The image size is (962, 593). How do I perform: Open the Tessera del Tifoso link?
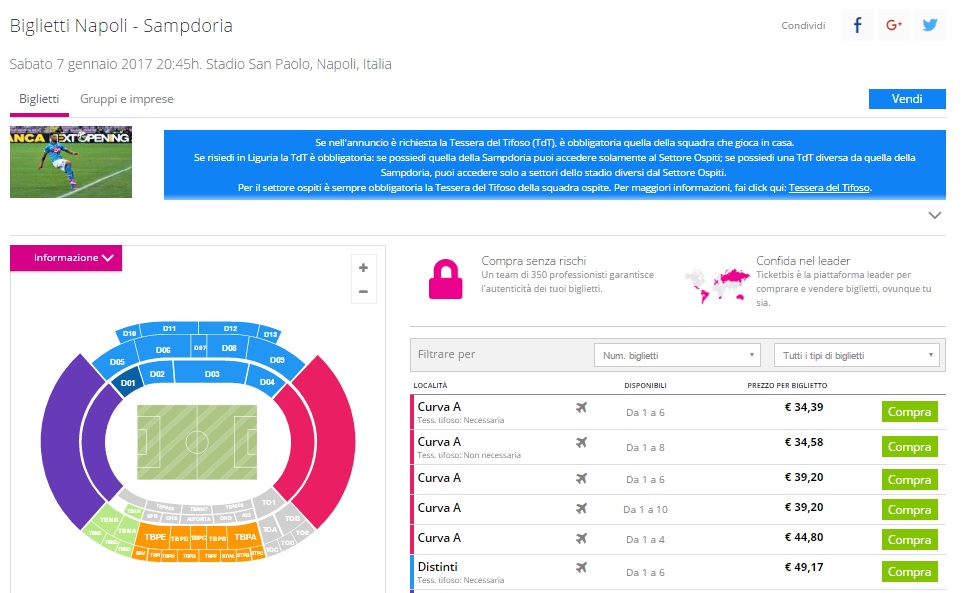829,187
